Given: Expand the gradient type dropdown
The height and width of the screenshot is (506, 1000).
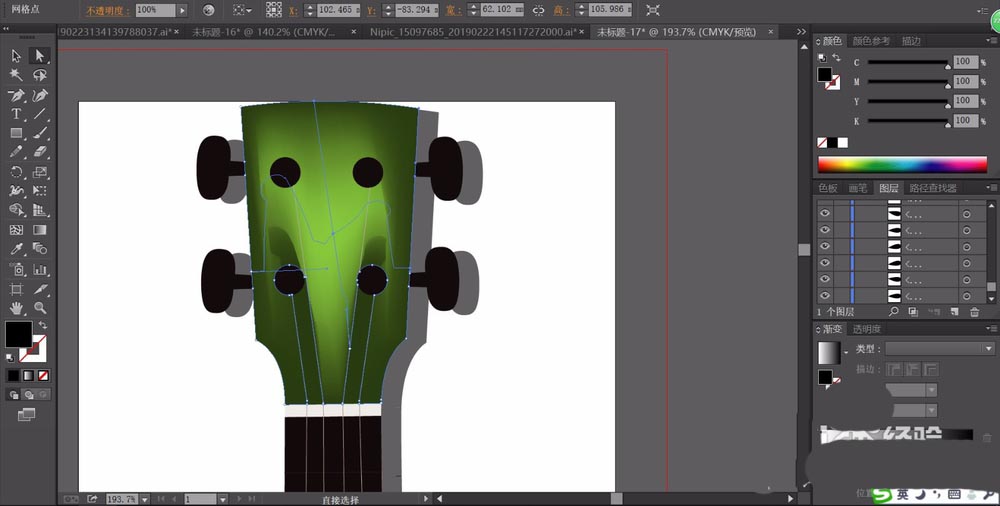Looking at the screenshot, I should (988, 348).
